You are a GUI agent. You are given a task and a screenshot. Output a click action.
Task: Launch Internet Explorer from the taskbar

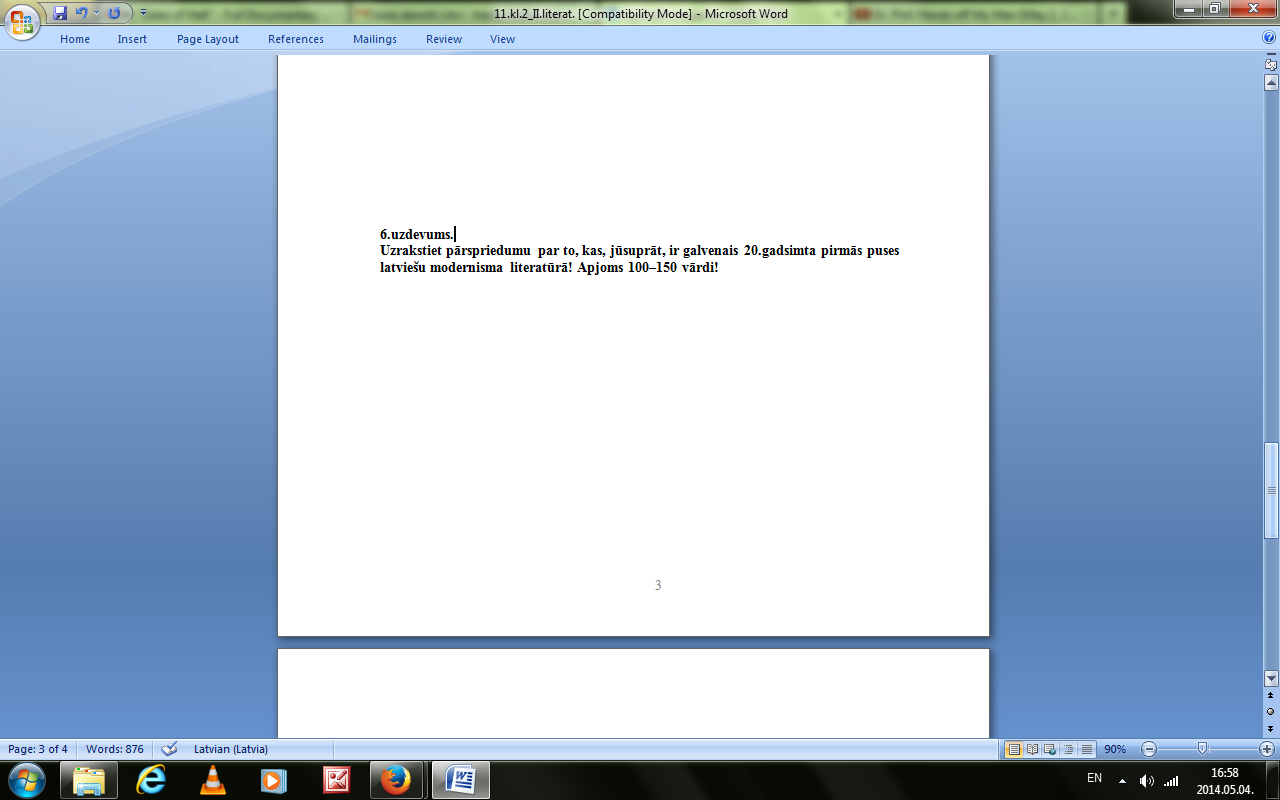[x=151, y=780]
